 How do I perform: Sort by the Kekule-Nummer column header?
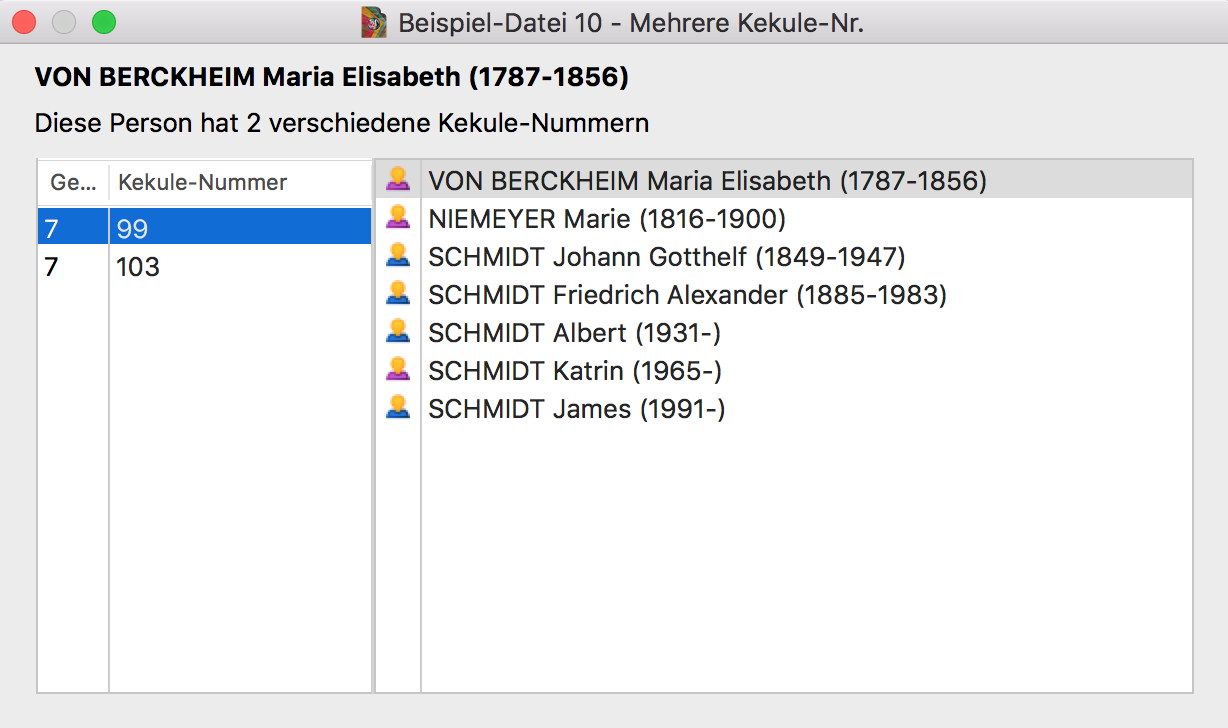pos(240,182)
